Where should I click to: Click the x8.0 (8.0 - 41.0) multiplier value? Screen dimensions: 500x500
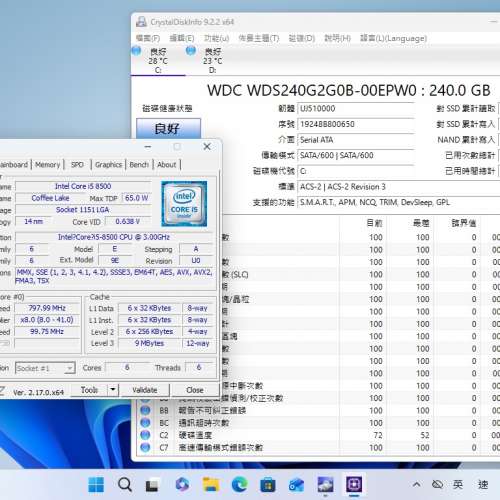(47, 320)
